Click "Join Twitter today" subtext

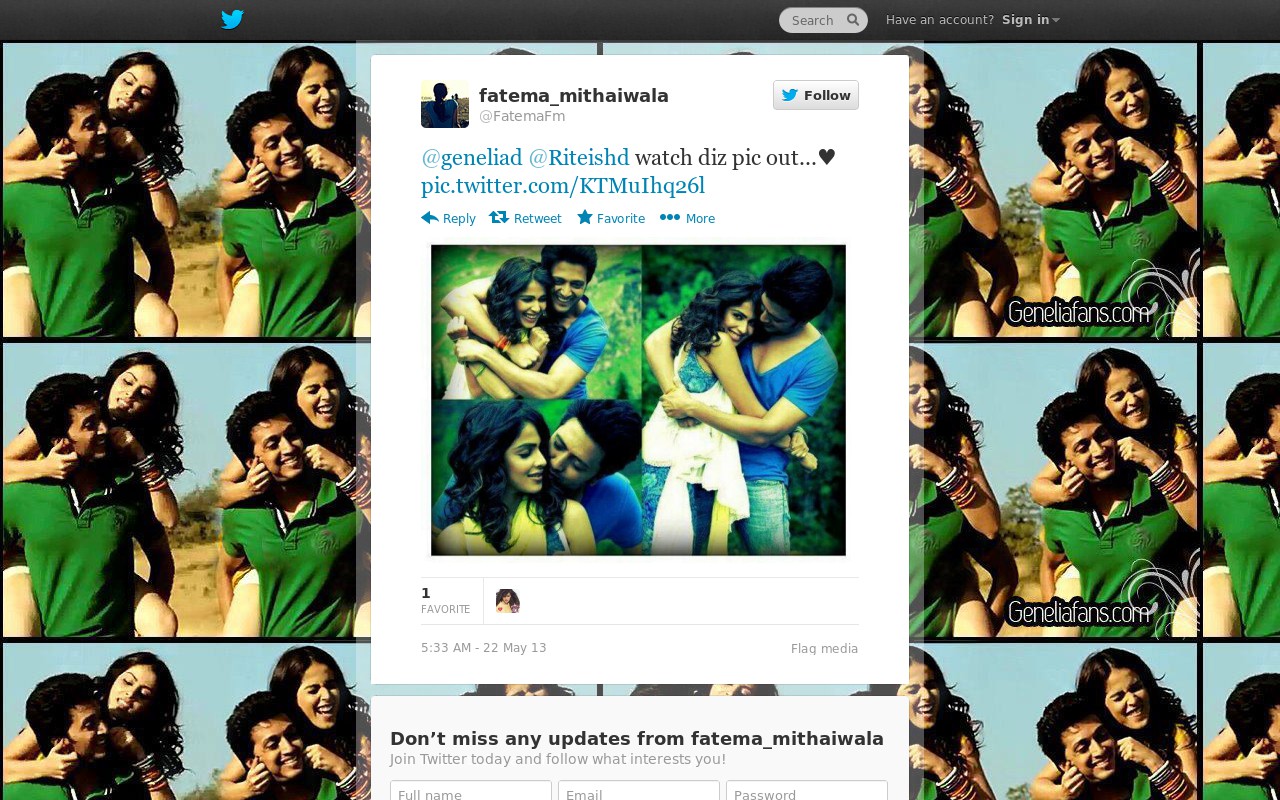click(558, 759)
